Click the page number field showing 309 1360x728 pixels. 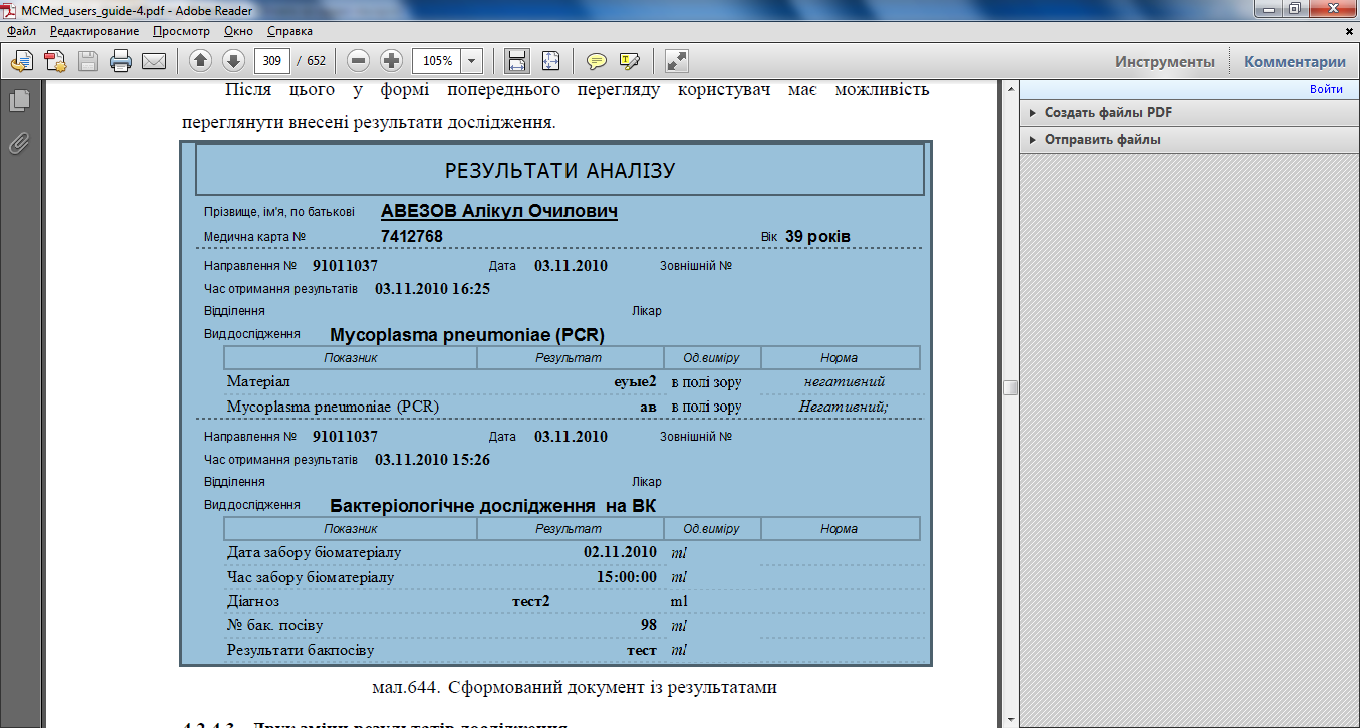click(272, 61)
